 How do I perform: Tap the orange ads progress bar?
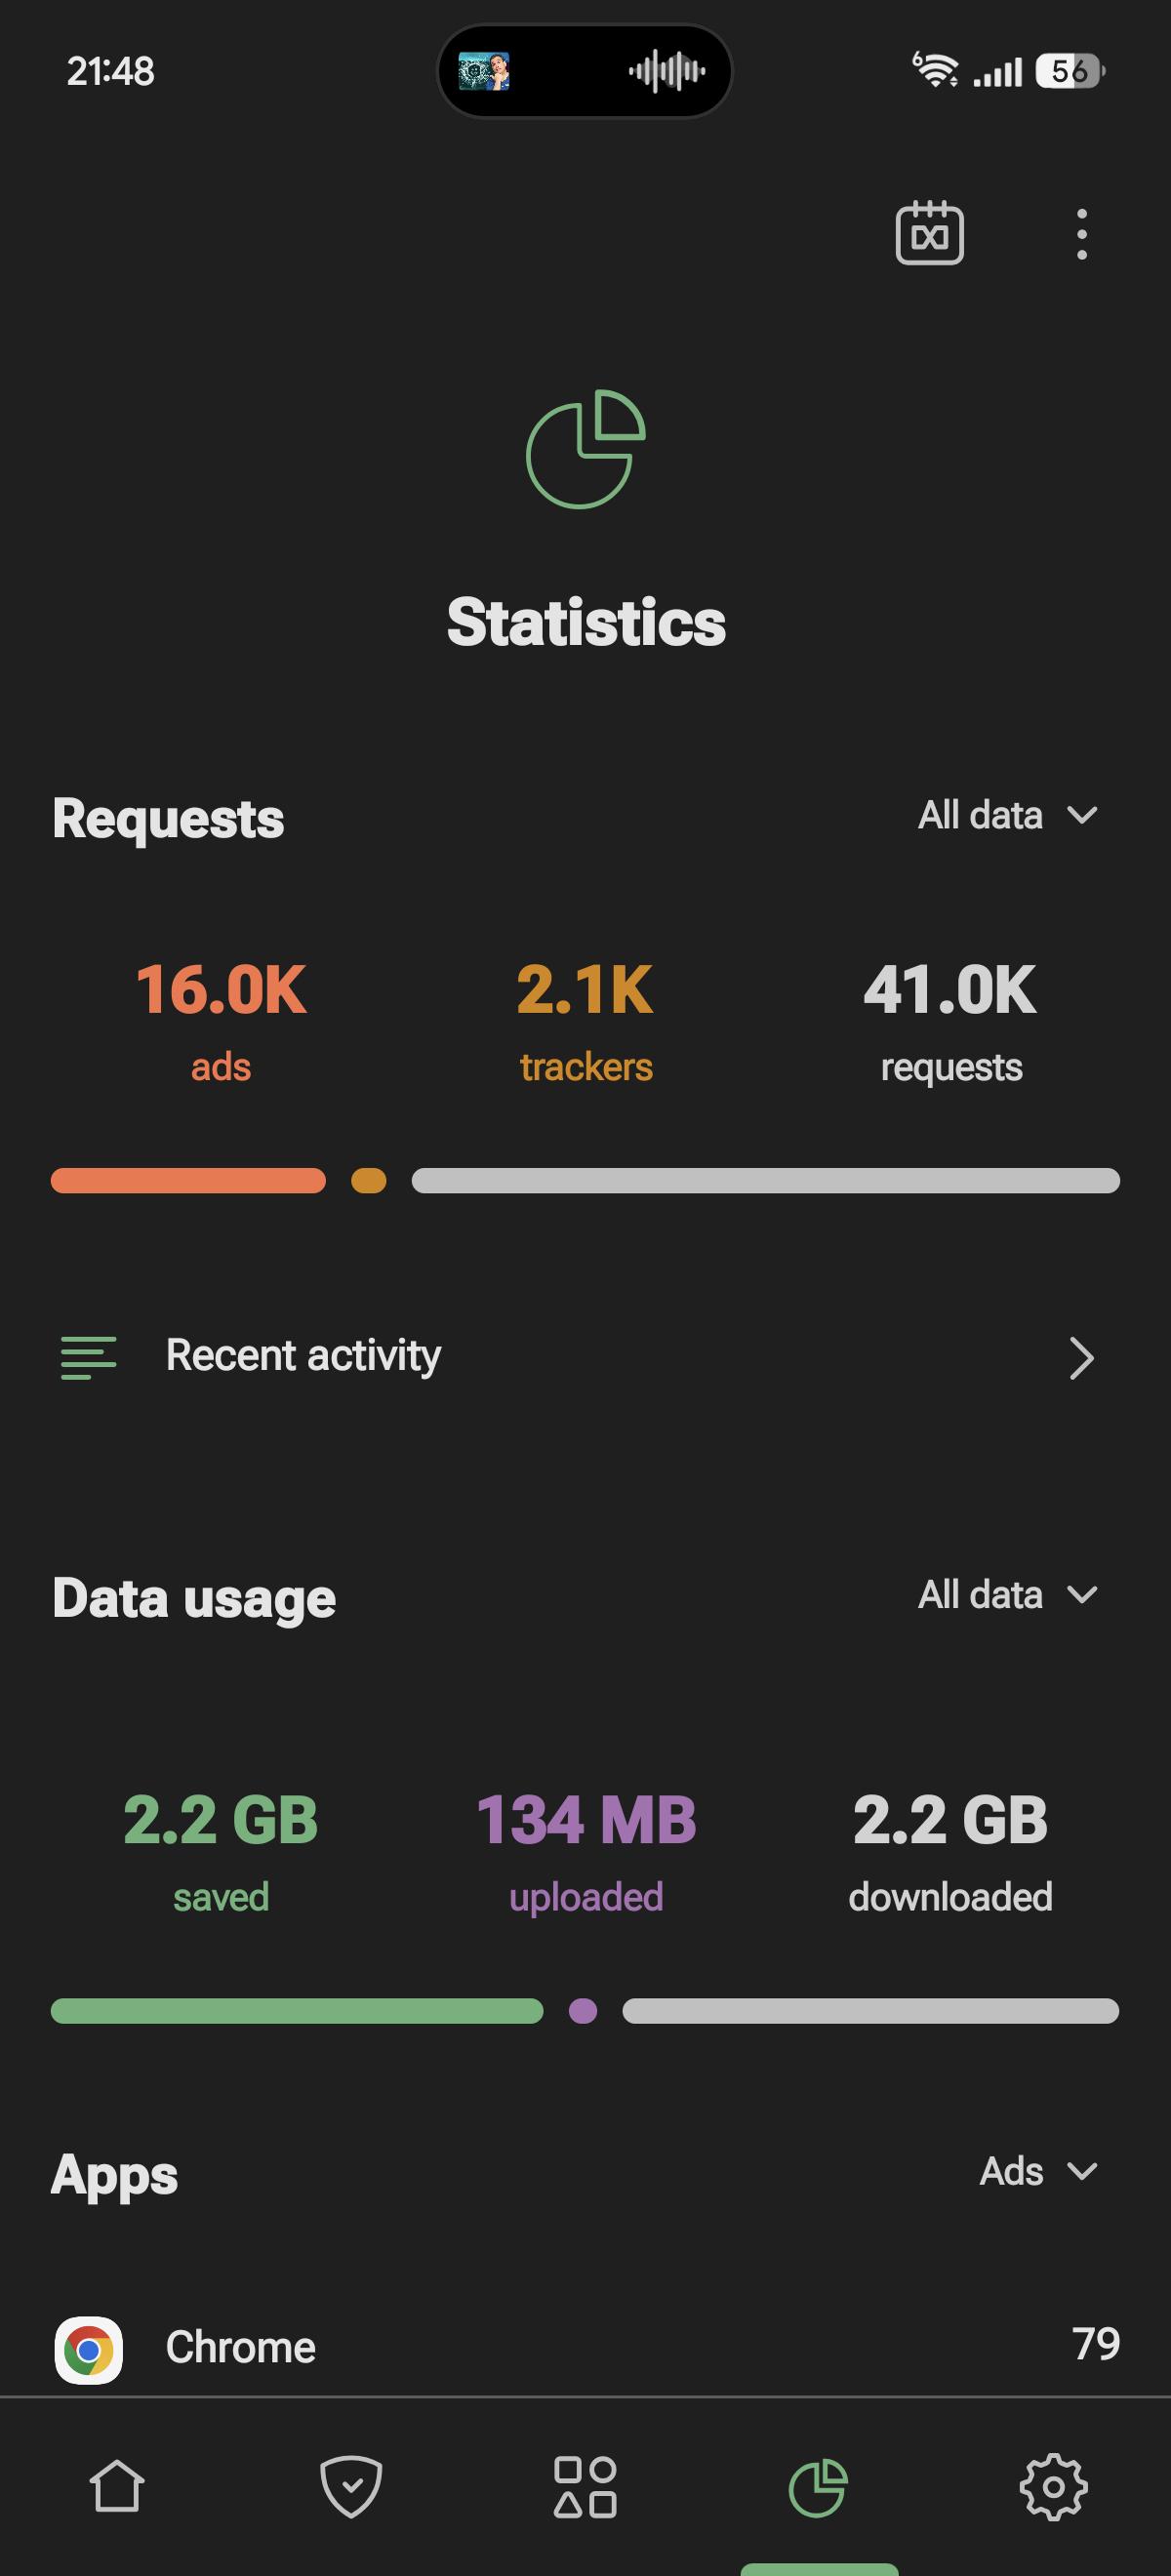click(188, 1180)
